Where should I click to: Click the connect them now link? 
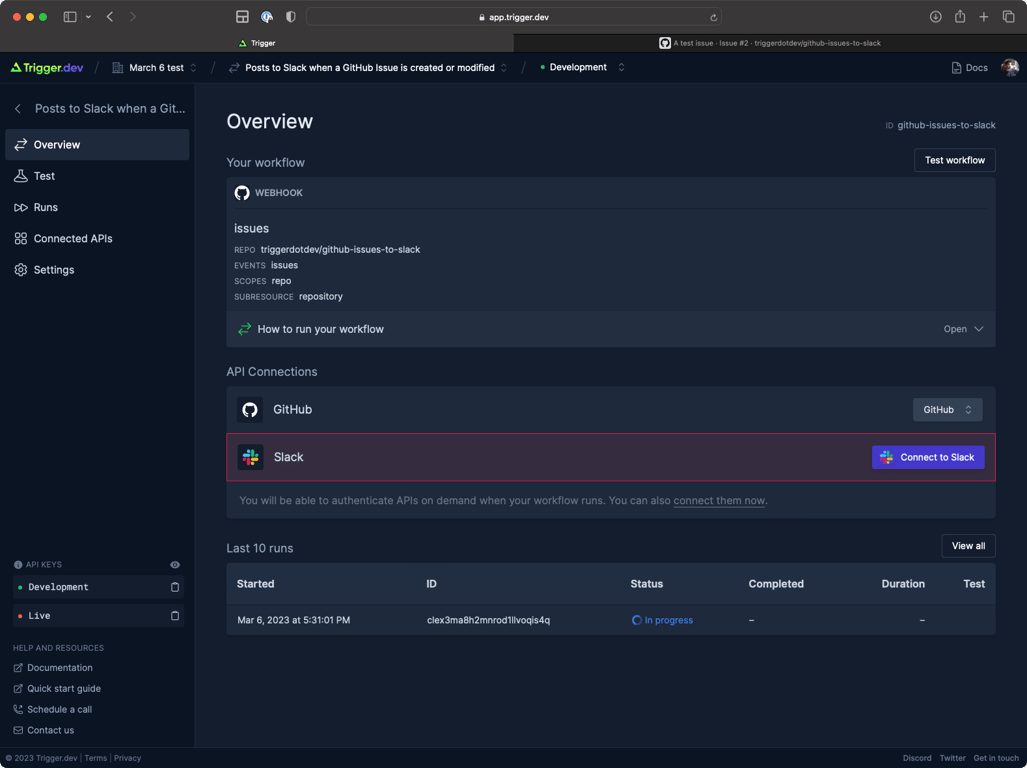[x=719, y=501]
